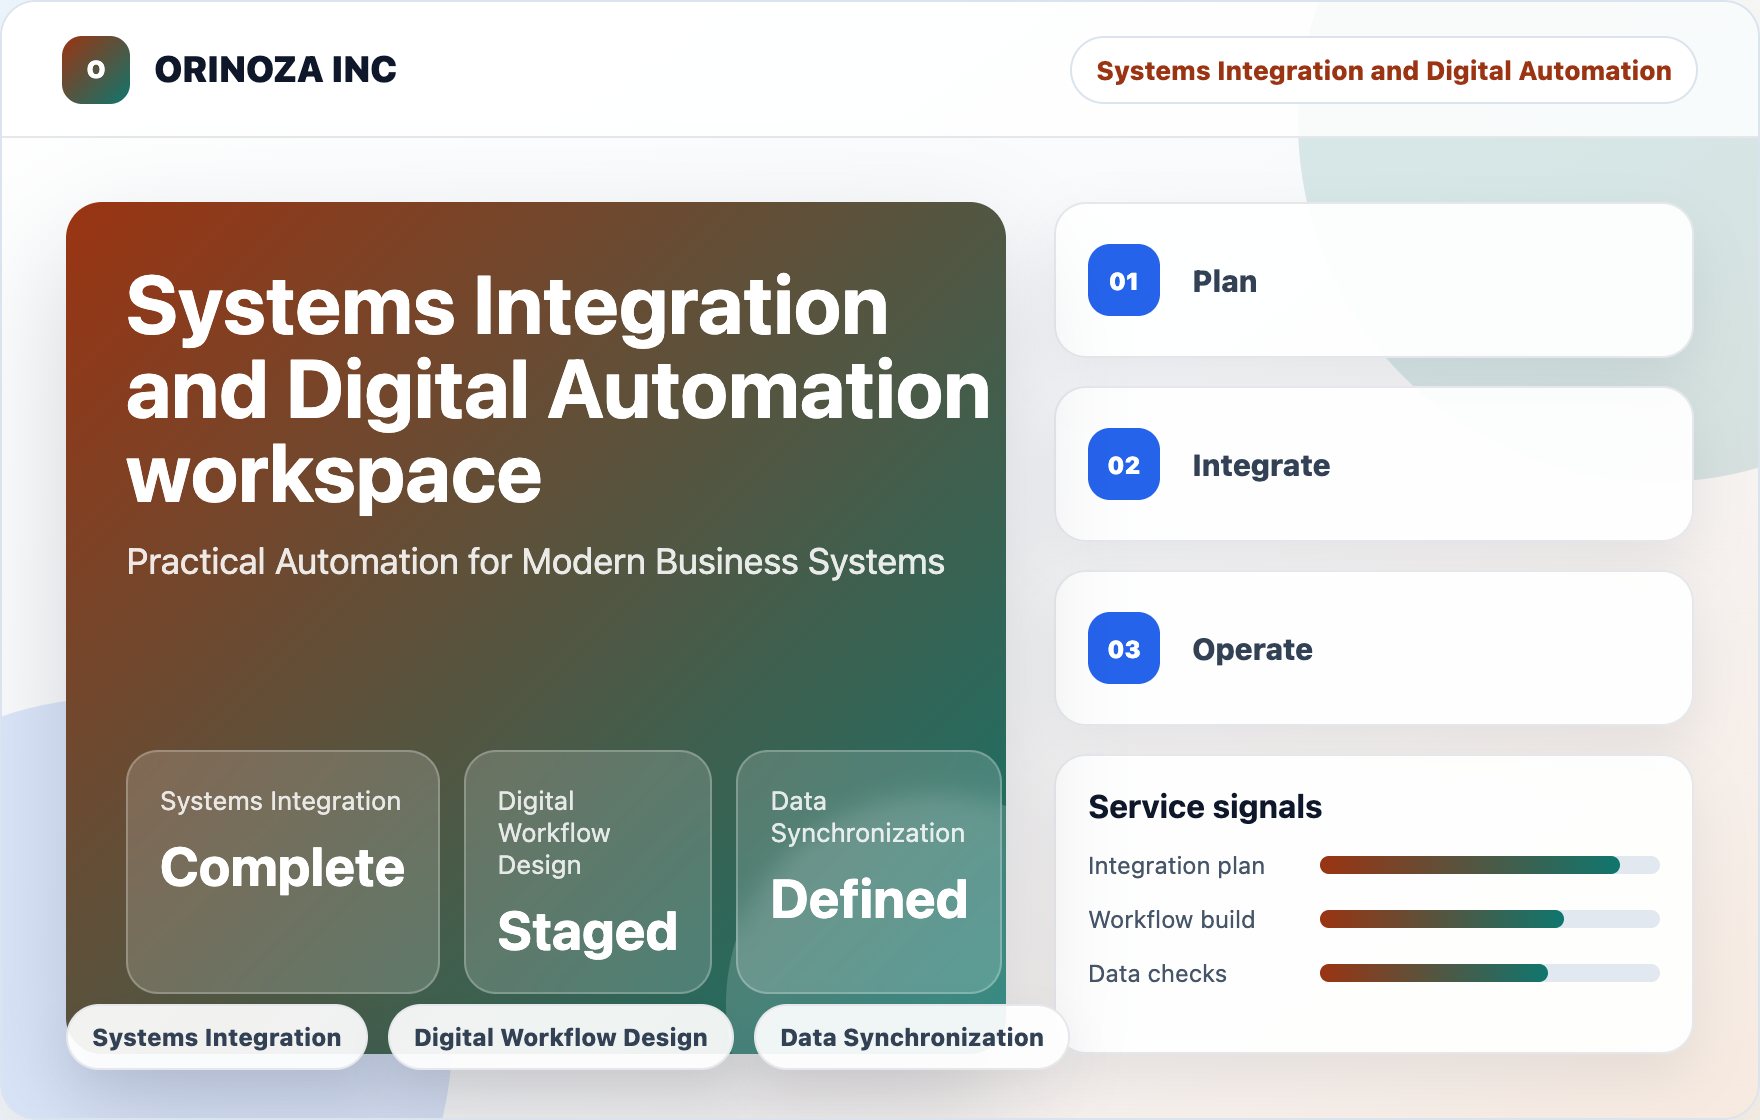Open the Operate step card

click(x=1374, y=648)
